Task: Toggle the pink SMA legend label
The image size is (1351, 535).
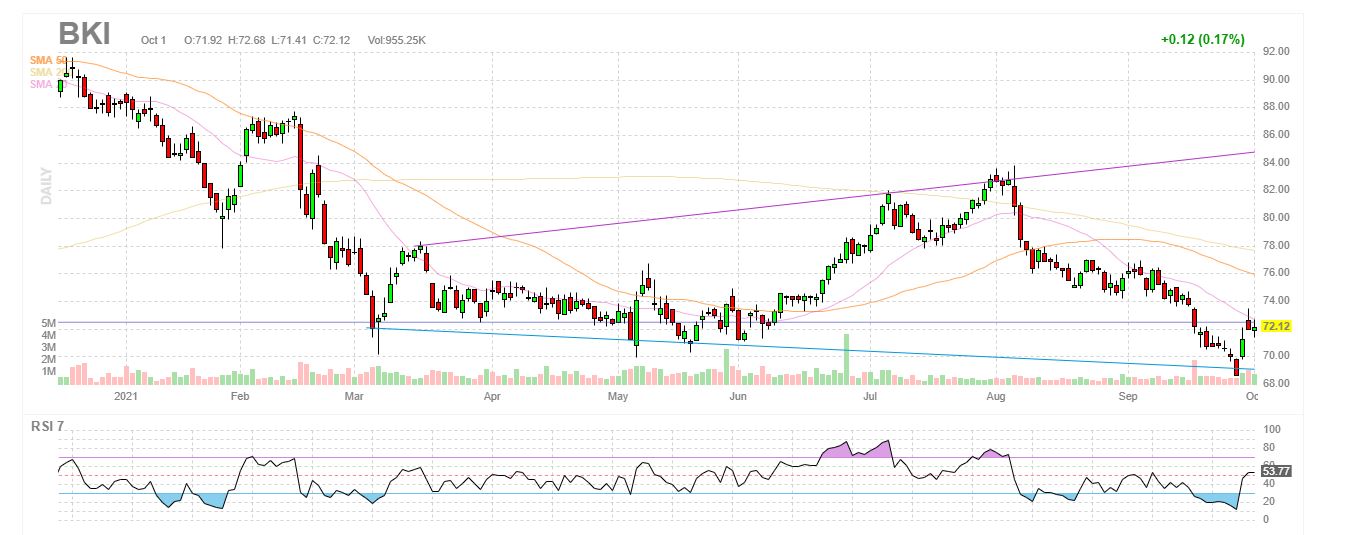Action: pyautogui.click(x=40, y=84)
